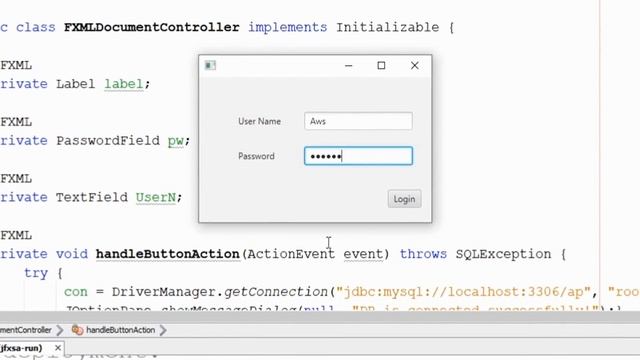Click 'getConnection' in the code
640x360 pixels.
point(276,292)
